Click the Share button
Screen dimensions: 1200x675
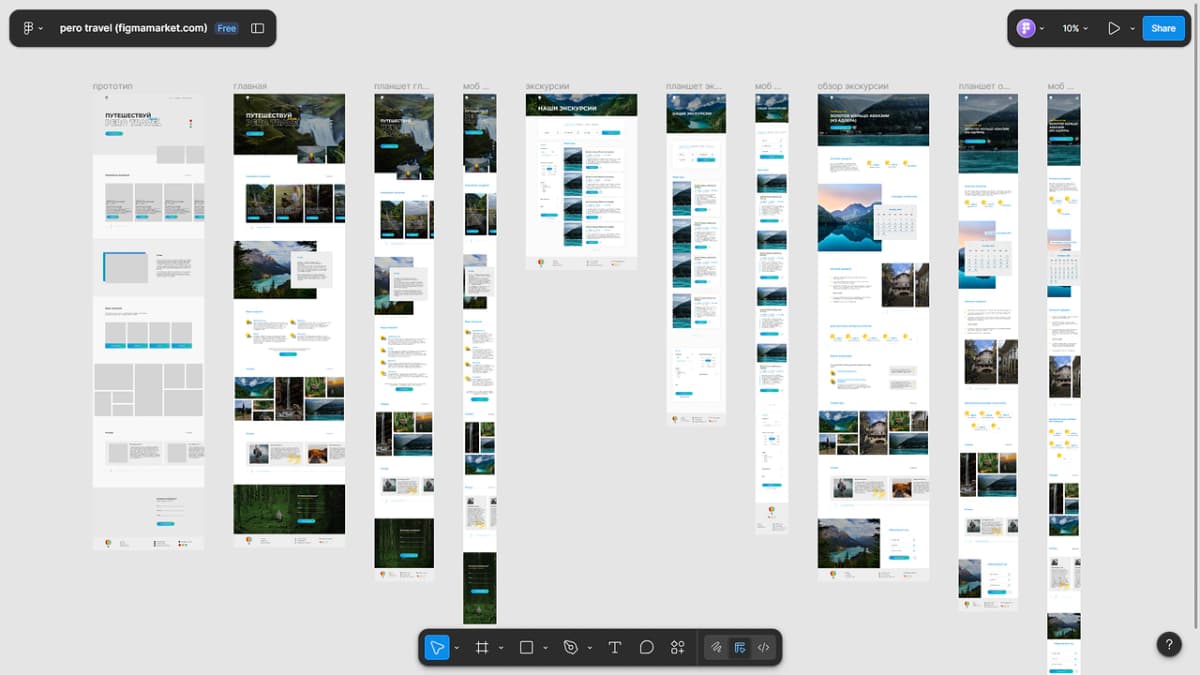pyautogui.click(x=1163, y=28)
